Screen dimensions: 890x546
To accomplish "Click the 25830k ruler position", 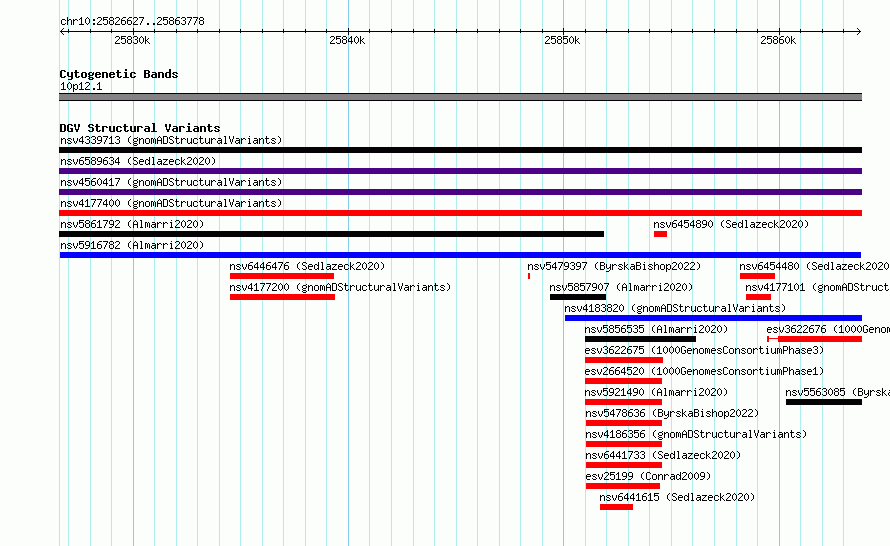I will point(132,40).
